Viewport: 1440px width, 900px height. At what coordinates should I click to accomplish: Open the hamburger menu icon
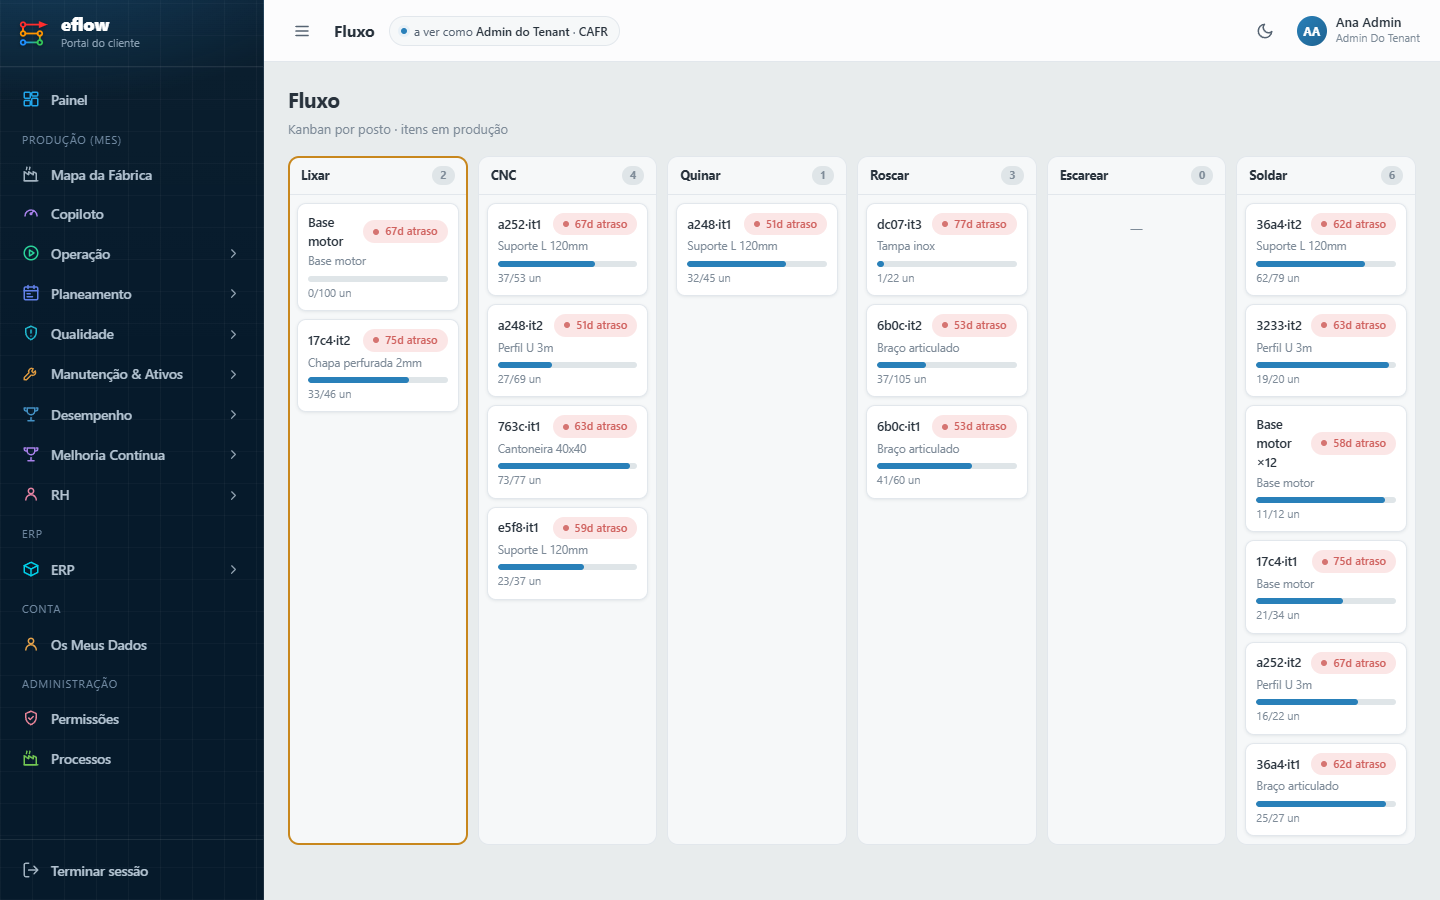[x=302, y=31]
